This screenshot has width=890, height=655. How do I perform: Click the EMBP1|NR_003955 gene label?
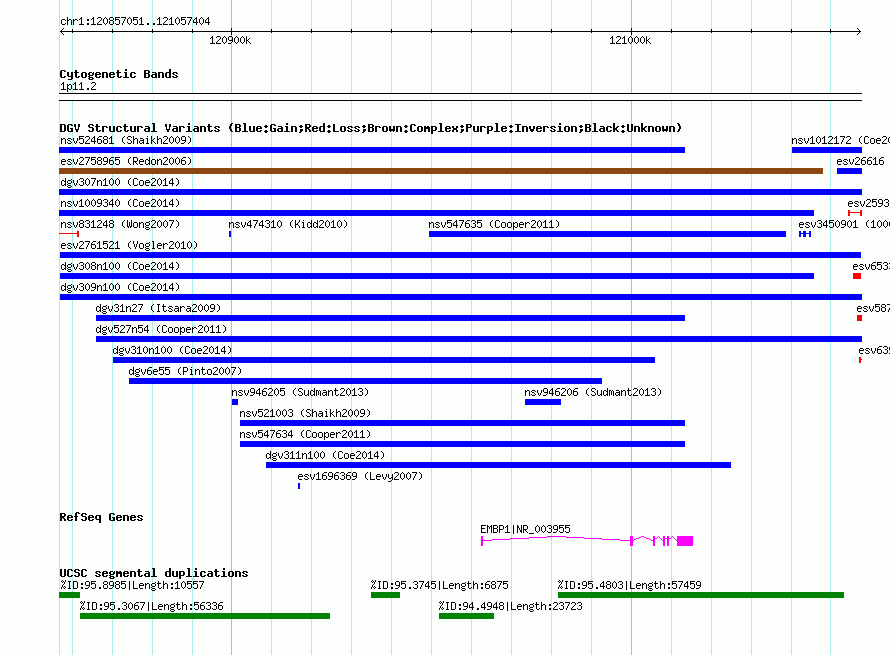[x=525, y=529]
